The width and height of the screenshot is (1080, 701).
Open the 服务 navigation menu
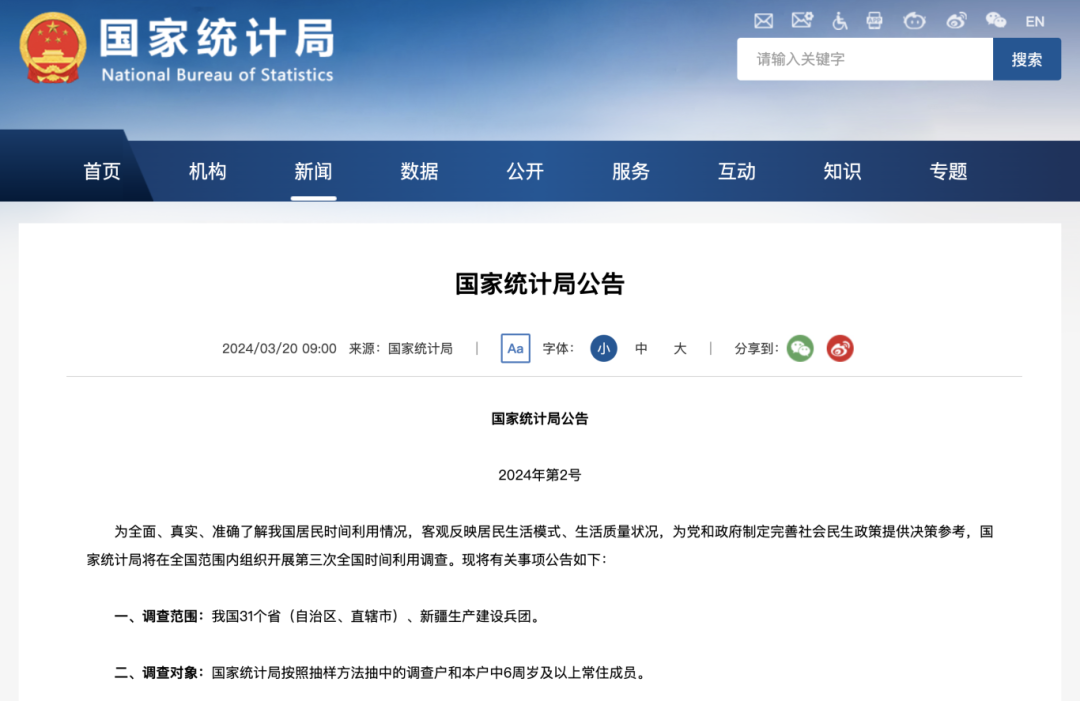coord(630,172)
